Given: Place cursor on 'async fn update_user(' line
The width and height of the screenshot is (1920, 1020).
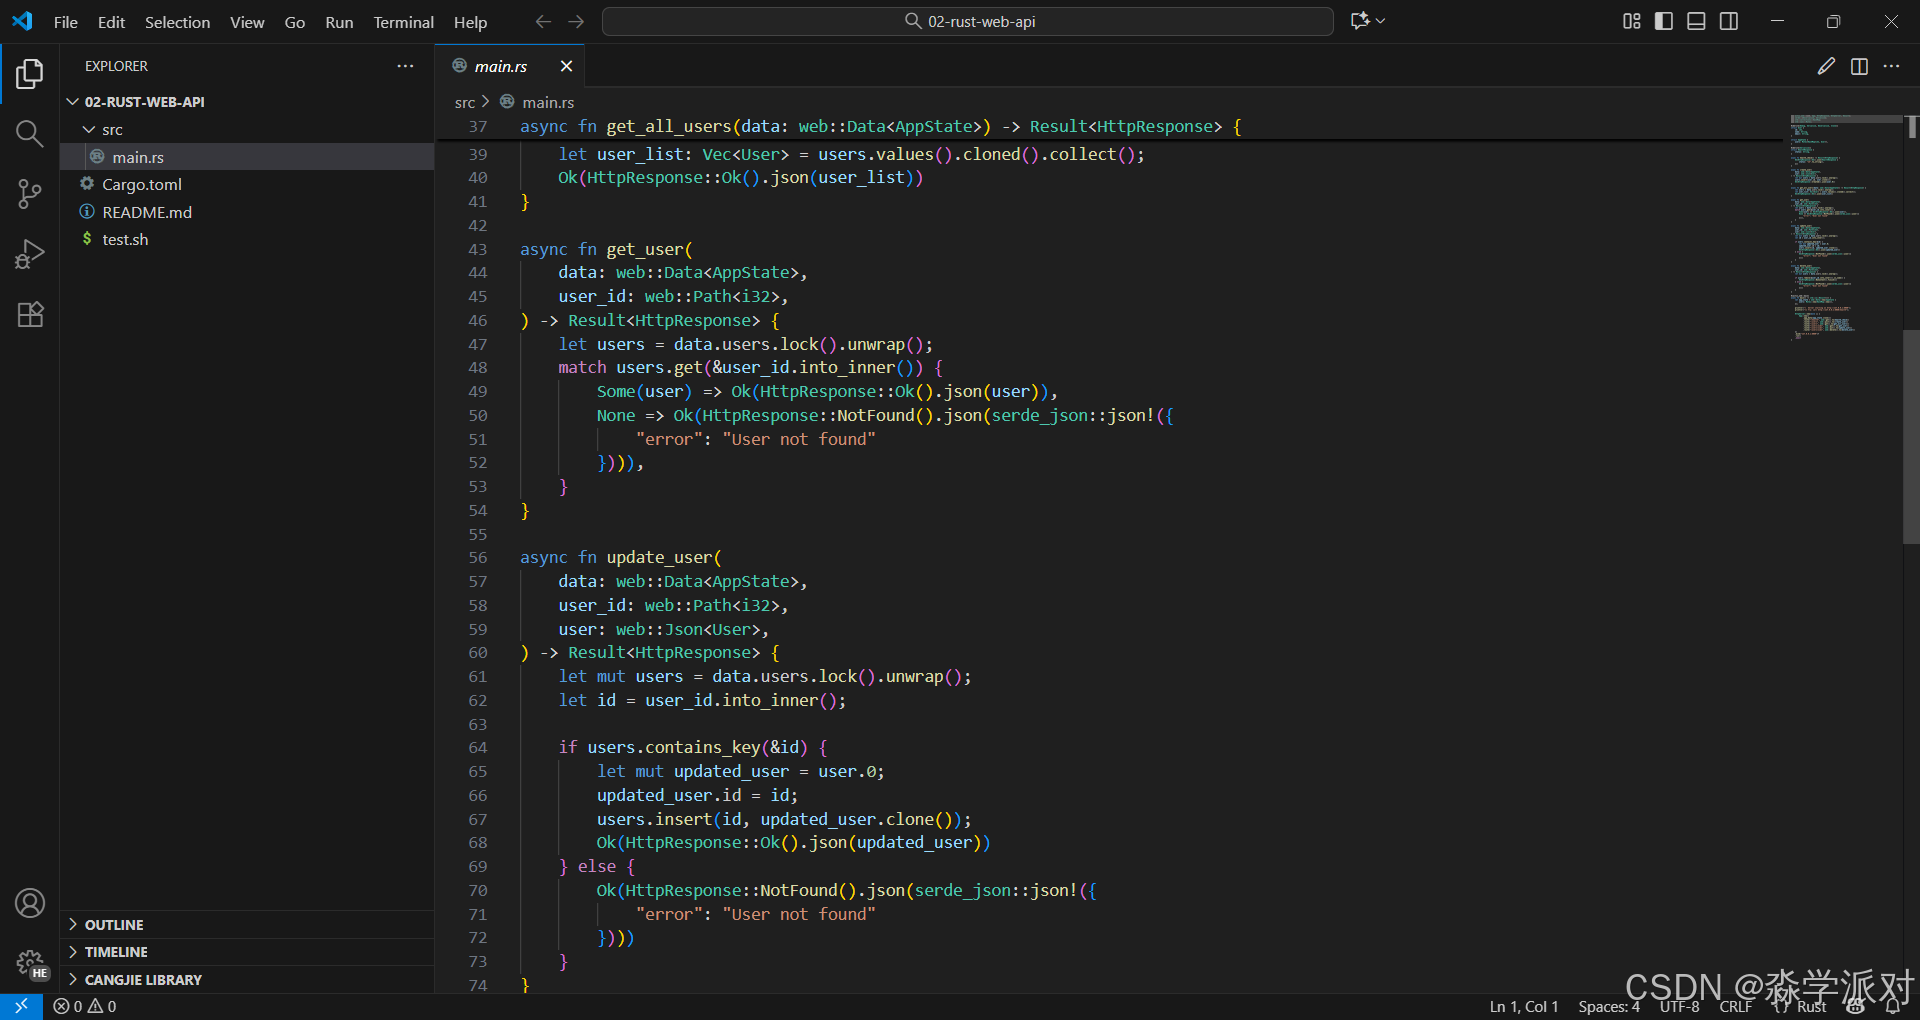Looking at the screenshot, I should [x=620, y=558].
